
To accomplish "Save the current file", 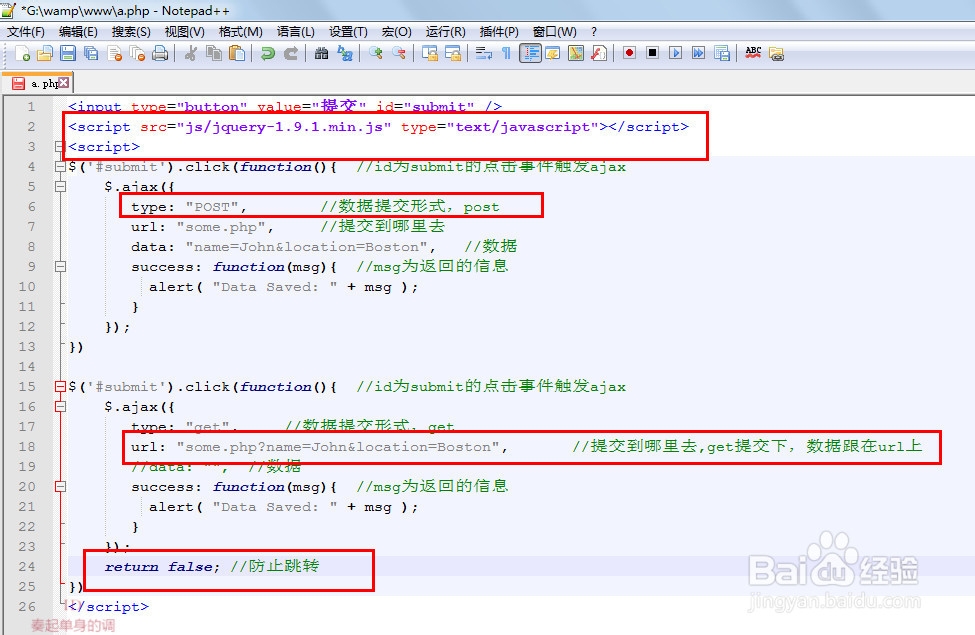I will (x=68, y=53).
